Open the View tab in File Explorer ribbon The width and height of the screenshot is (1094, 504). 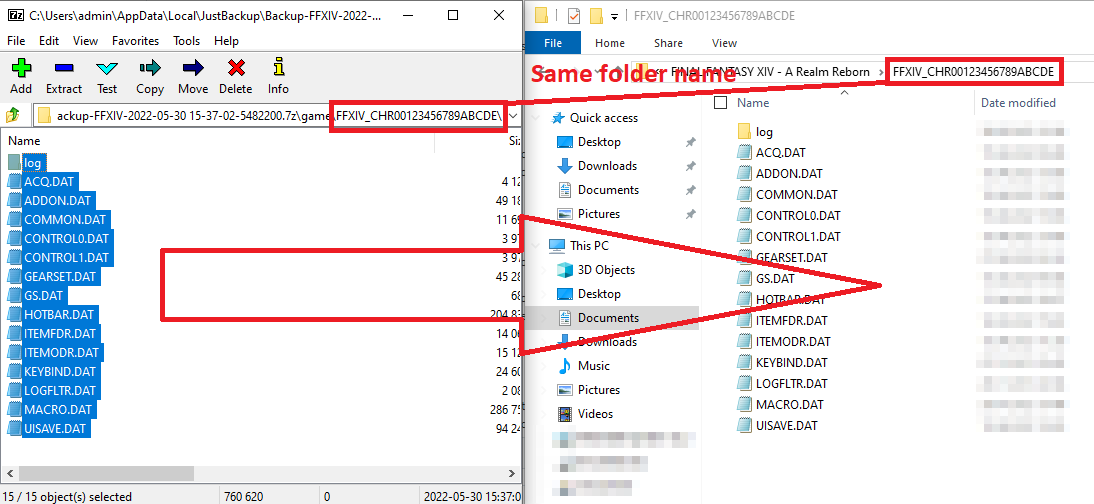pos(724,43)
